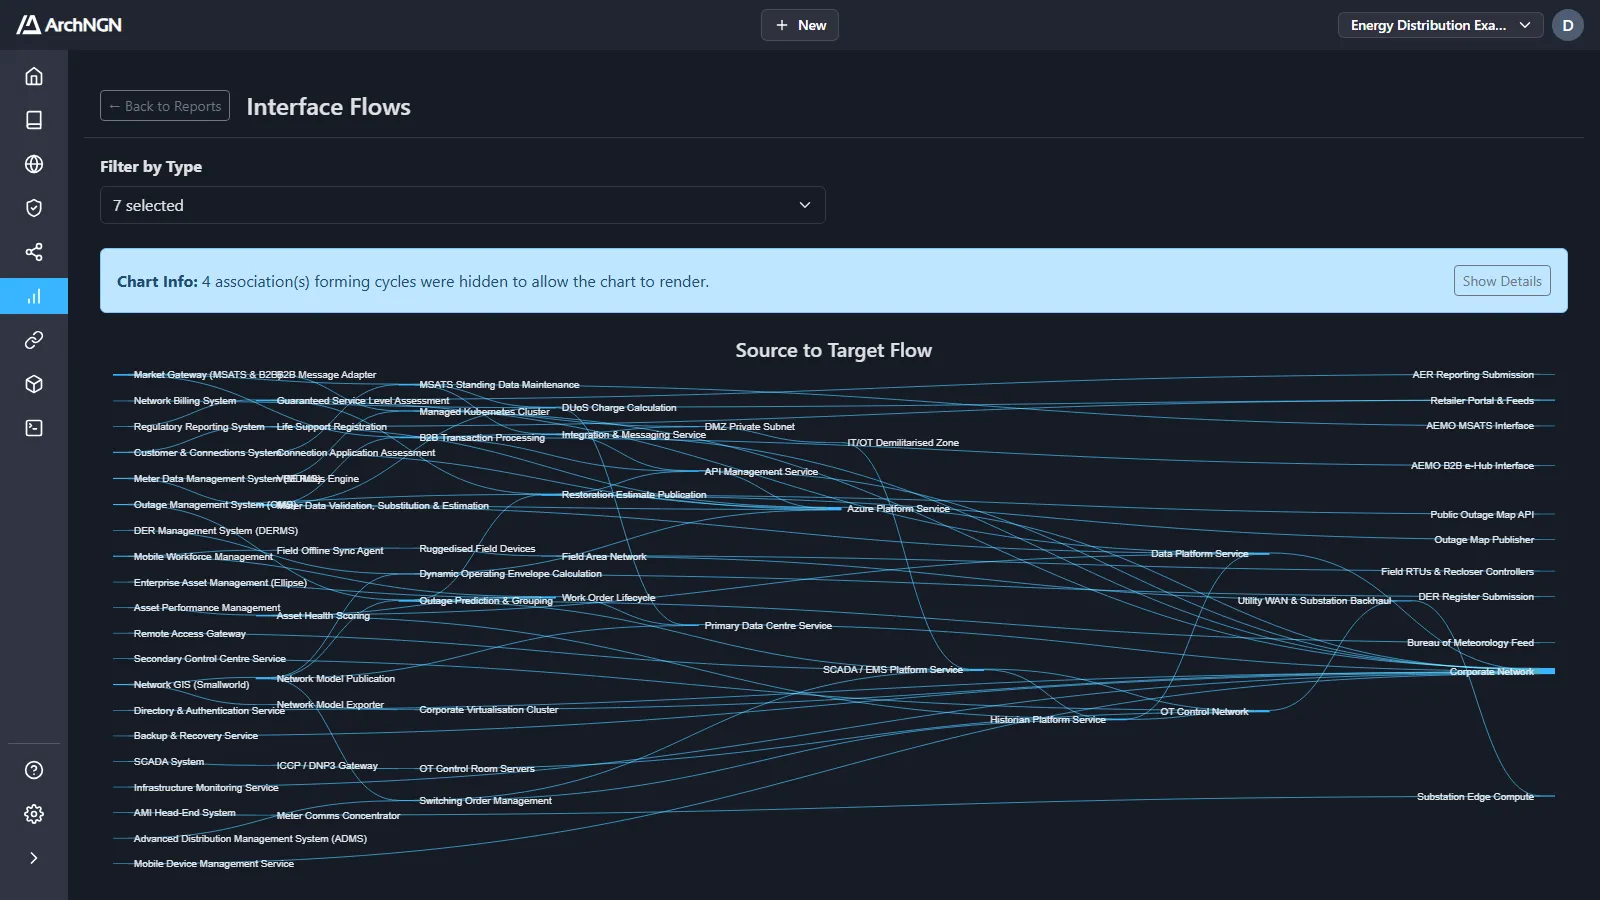The image size is (1600, 900).
Task: Select the Substation Edge Compute node
Action: coord(1475,797)
